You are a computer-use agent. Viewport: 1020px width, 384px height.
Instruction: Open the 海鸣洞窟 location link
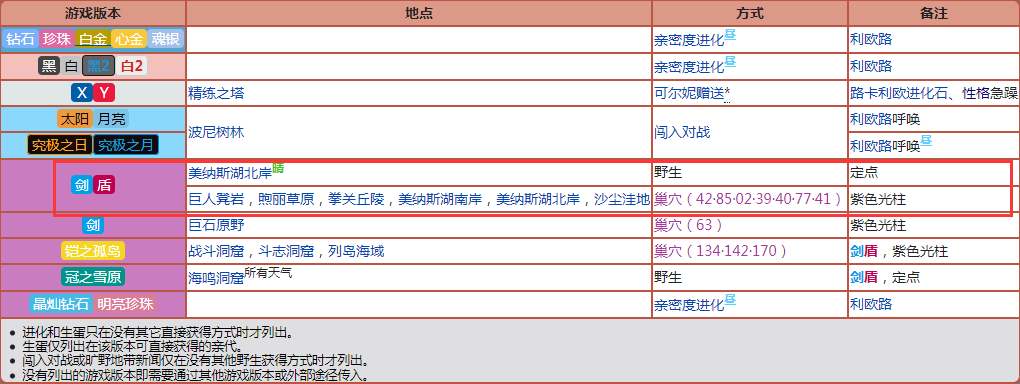[x=217, y=279]
